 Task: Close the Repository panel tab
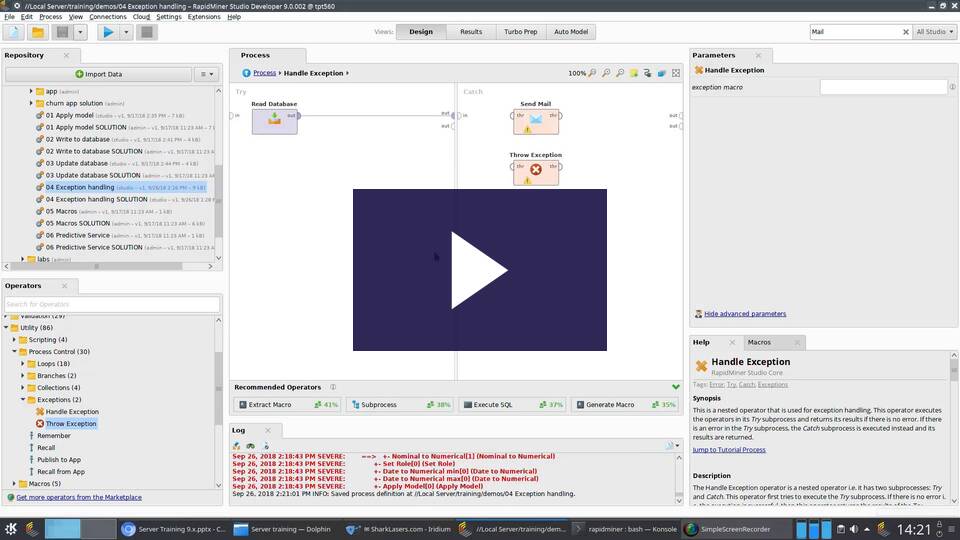[x=66, y=55]
